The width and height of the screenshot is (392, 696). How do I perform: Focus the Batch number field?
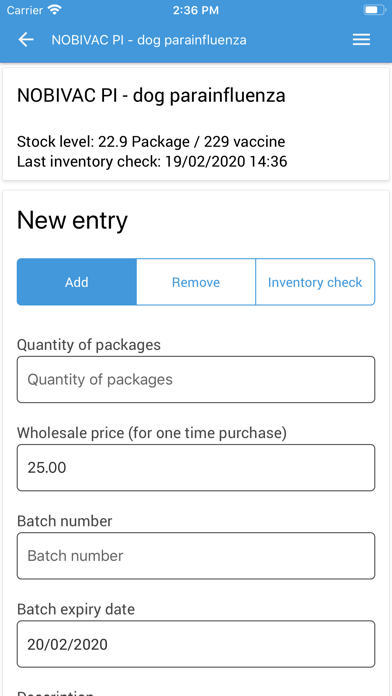click(196, 556)
